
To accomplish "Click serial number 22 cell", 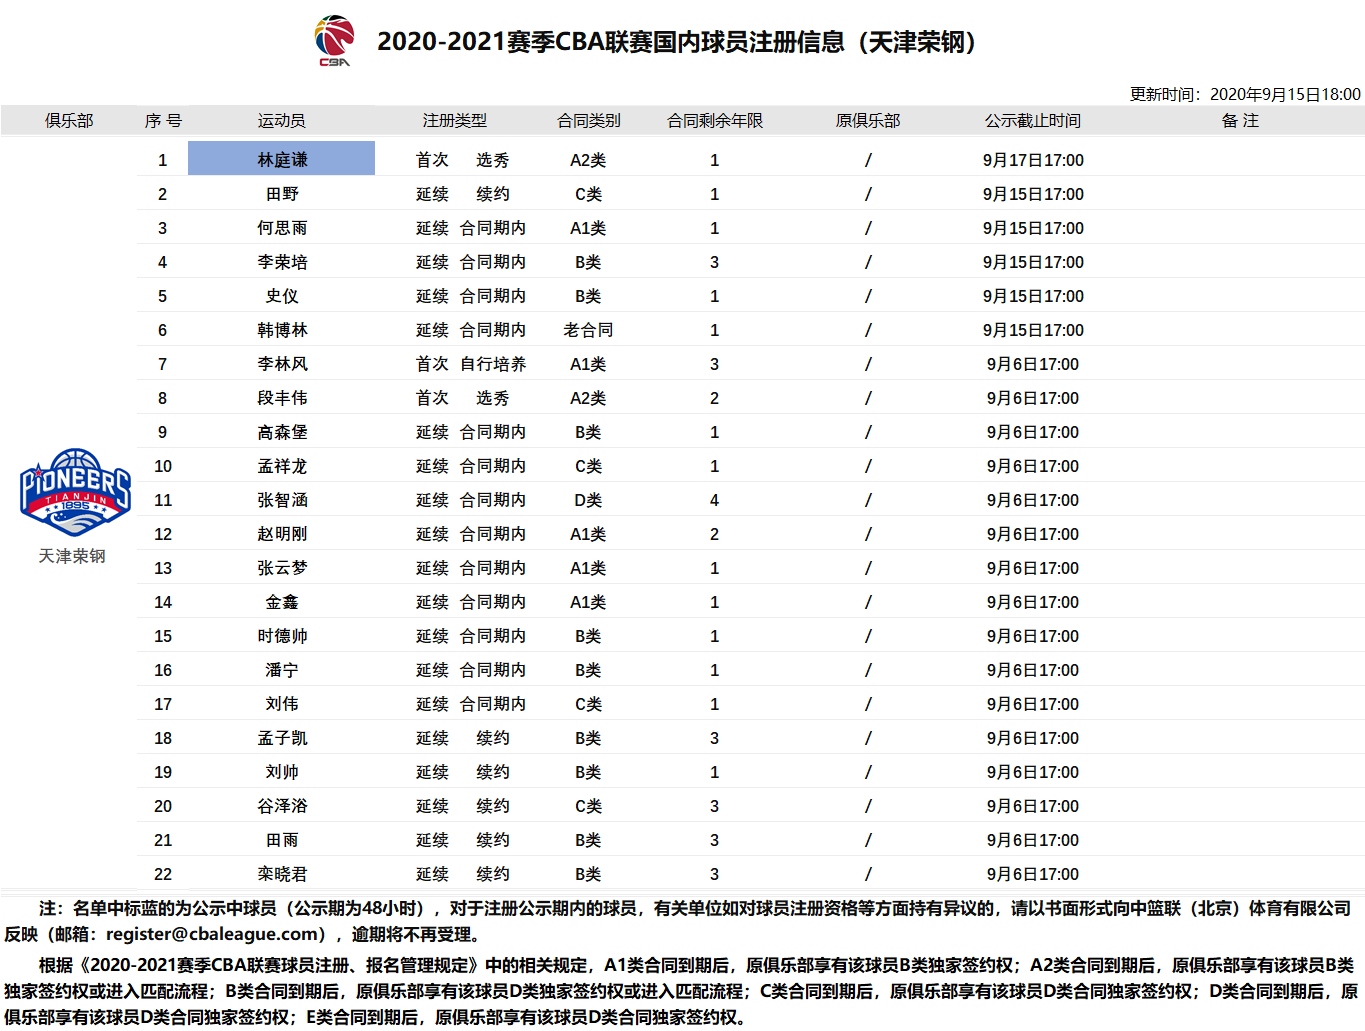I will point(163,874).
